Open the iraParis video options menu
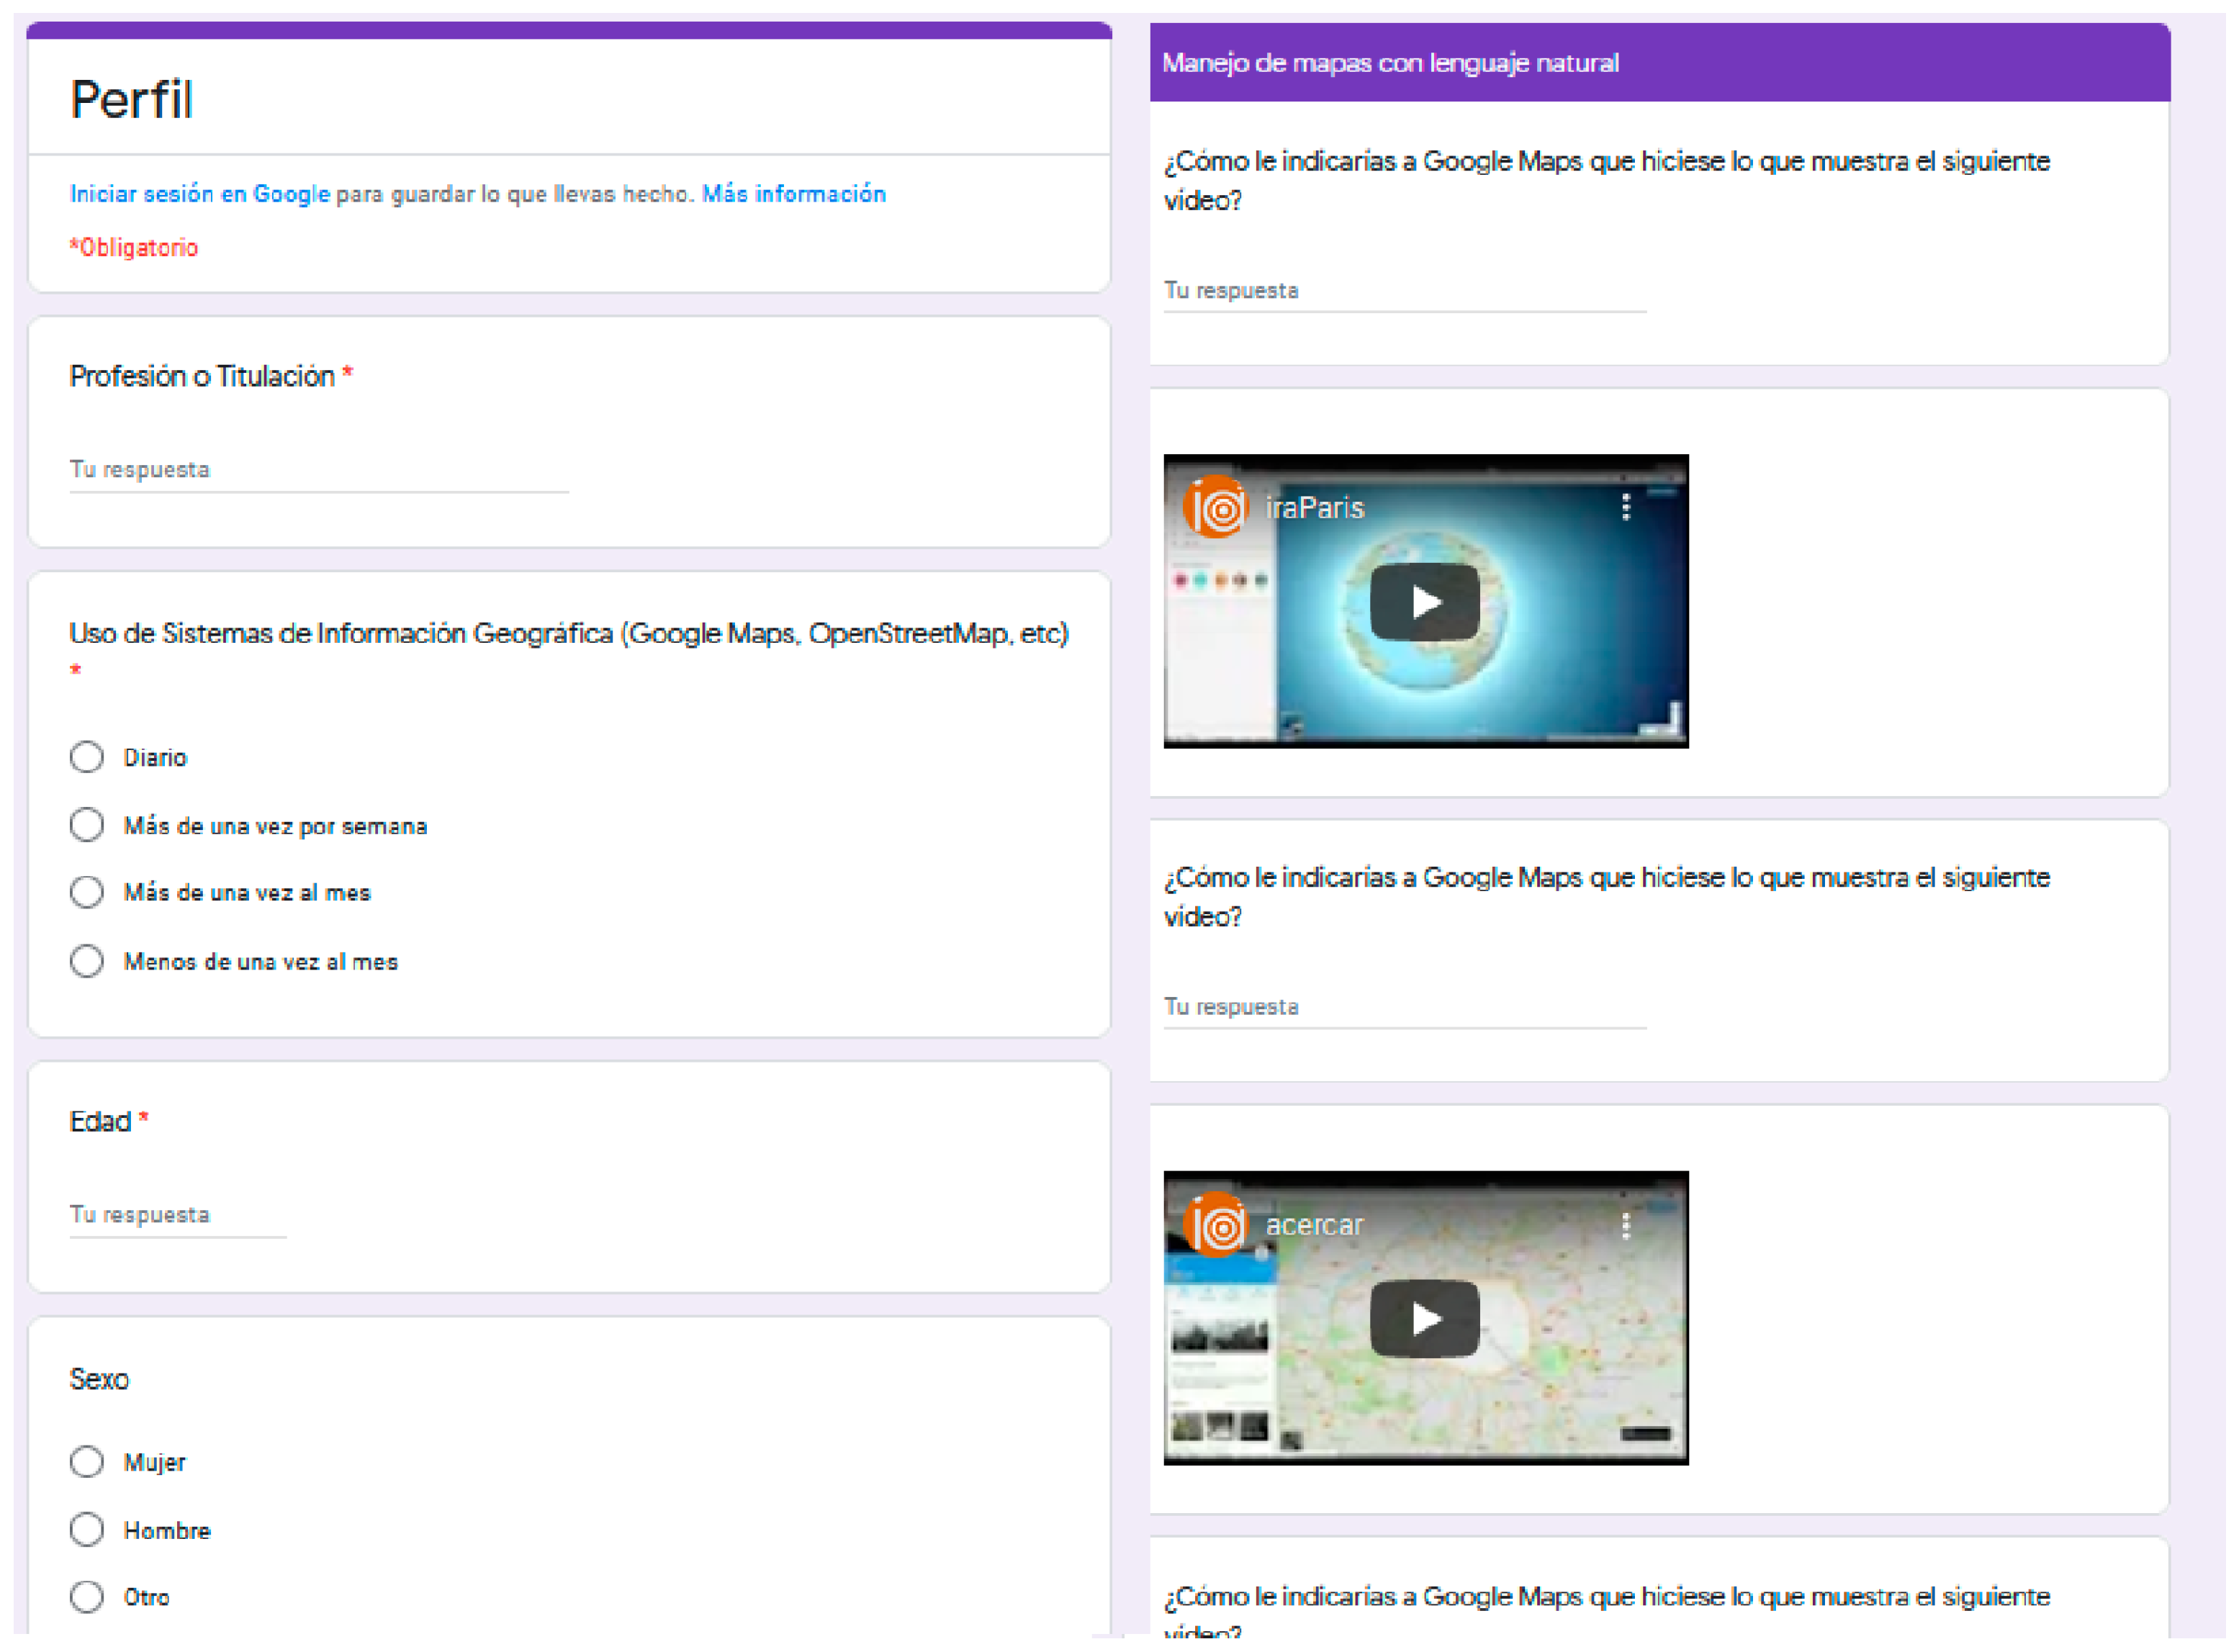 coord(1626,507)
